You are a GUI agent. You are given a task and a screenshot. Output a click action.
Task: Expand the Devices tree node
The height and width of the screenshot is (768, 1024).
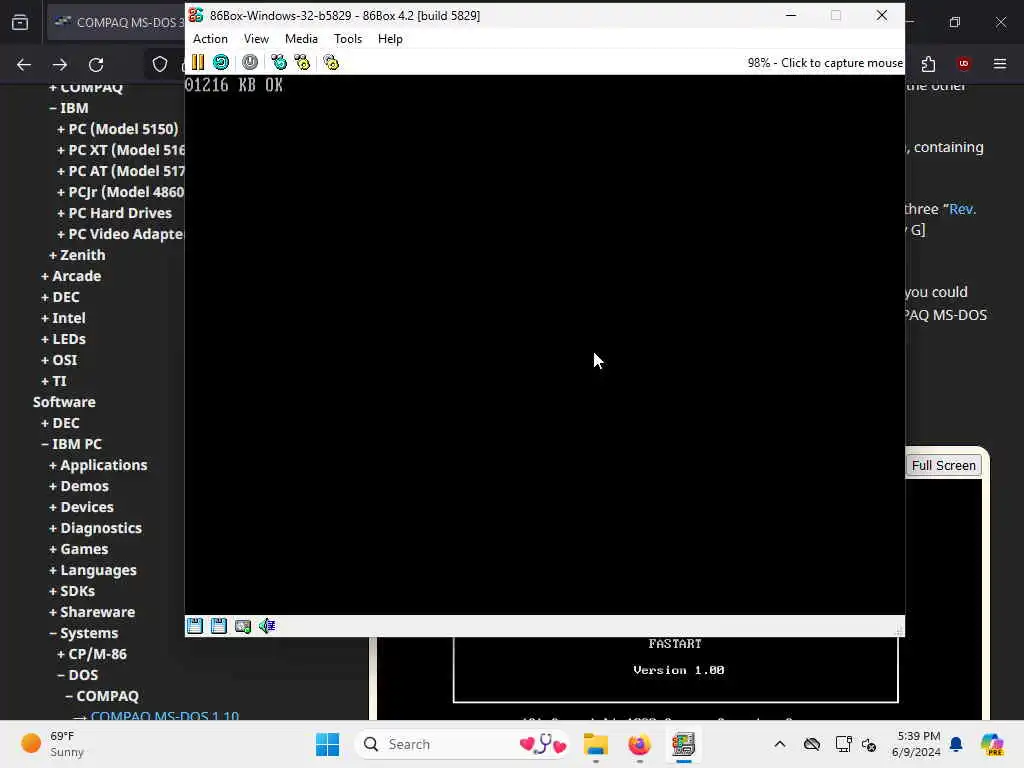point(82,507)
